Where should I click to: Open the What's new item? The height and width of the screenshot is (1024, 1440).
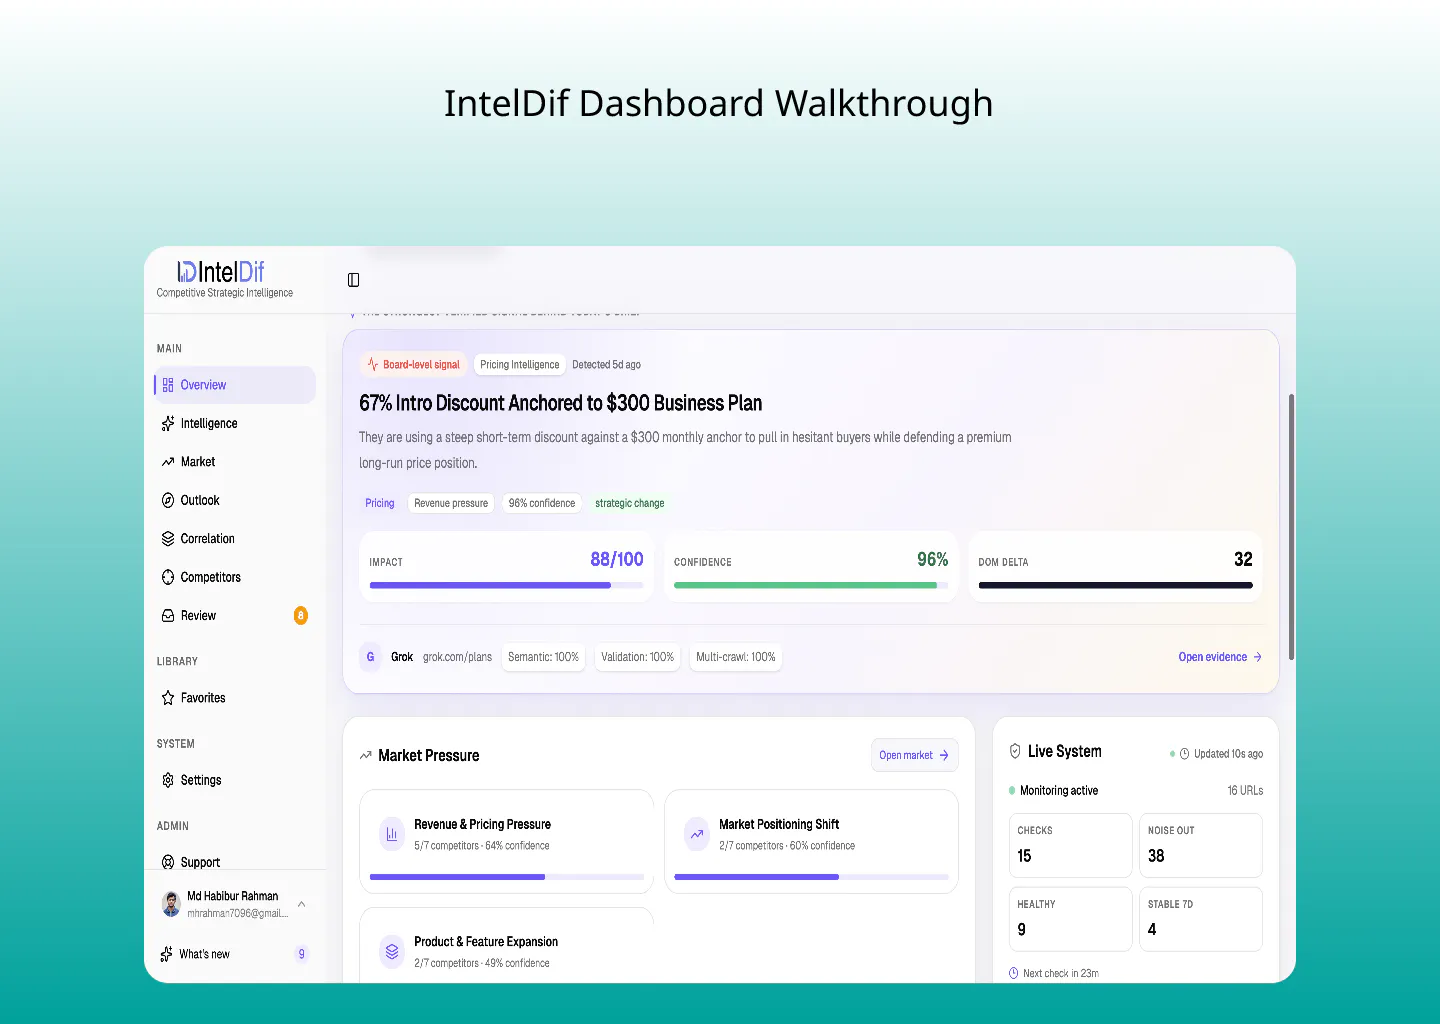235,954
